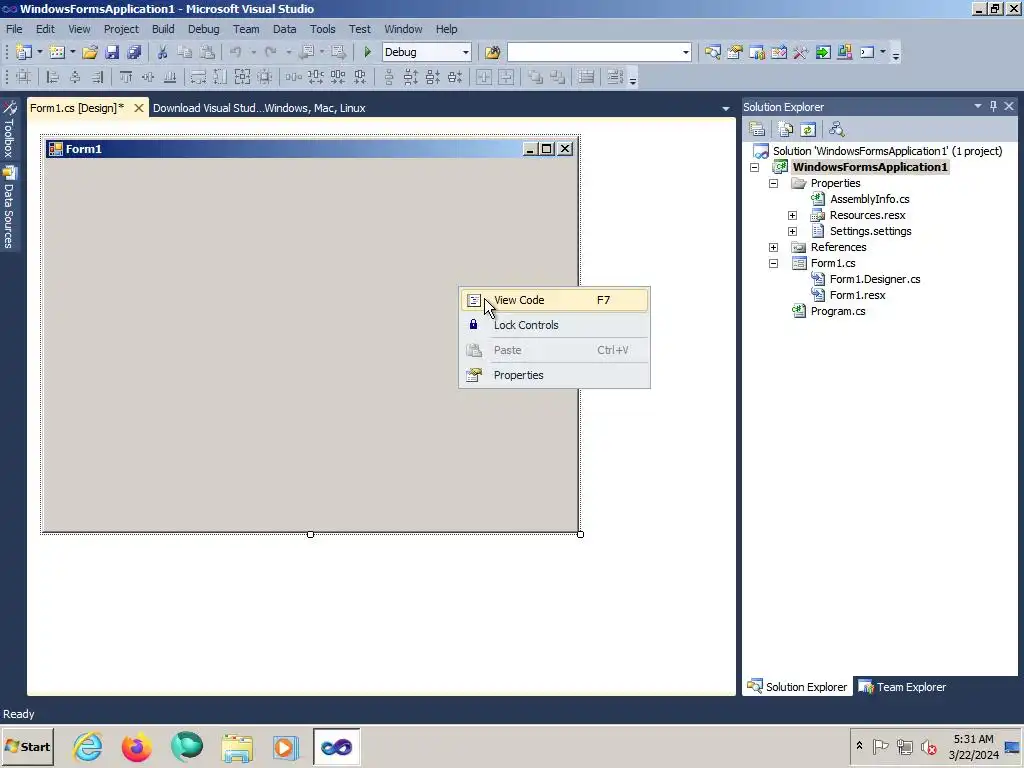
Task: Click the Form1 title bar in designer
Action: [x=310, y=149]
